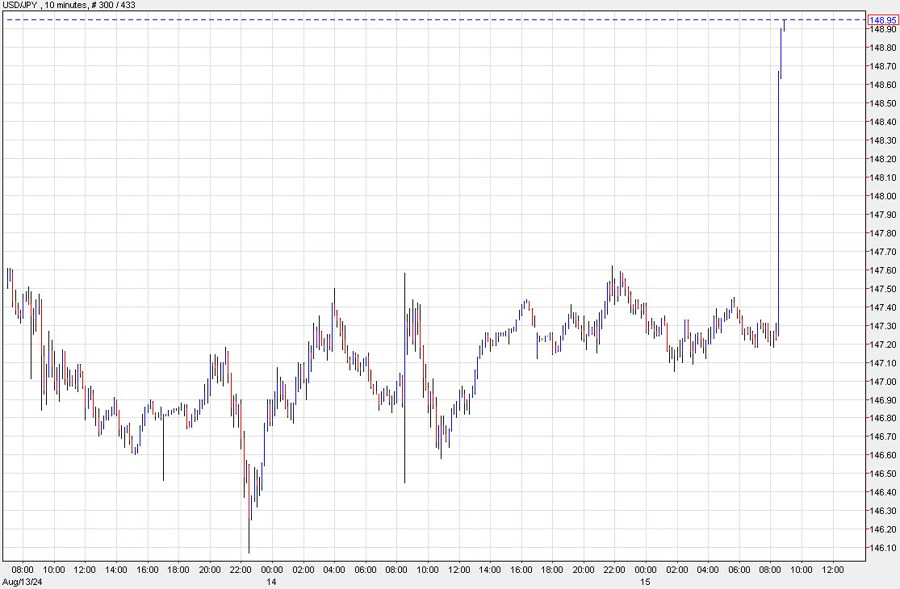Click the 12:00 label at far right
Image resolution: width=900 pixels, height=589 pixels.
(833, 570)
